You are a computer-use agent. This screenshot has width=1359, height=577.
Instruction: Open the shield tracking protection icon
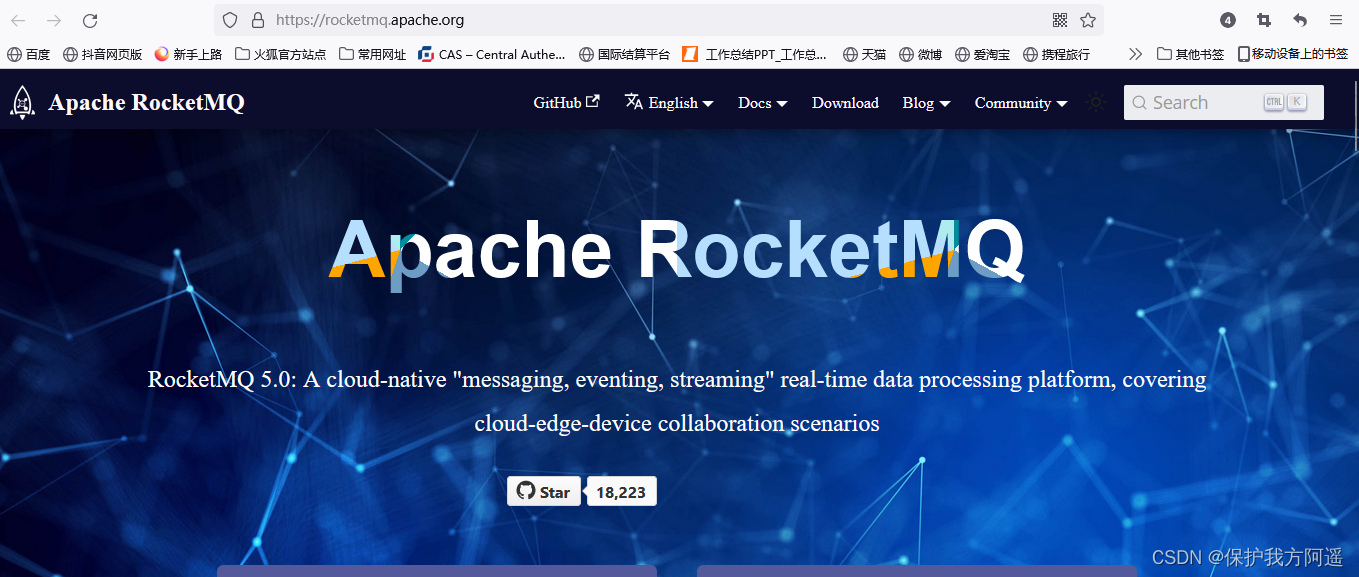tap(230, 20)
